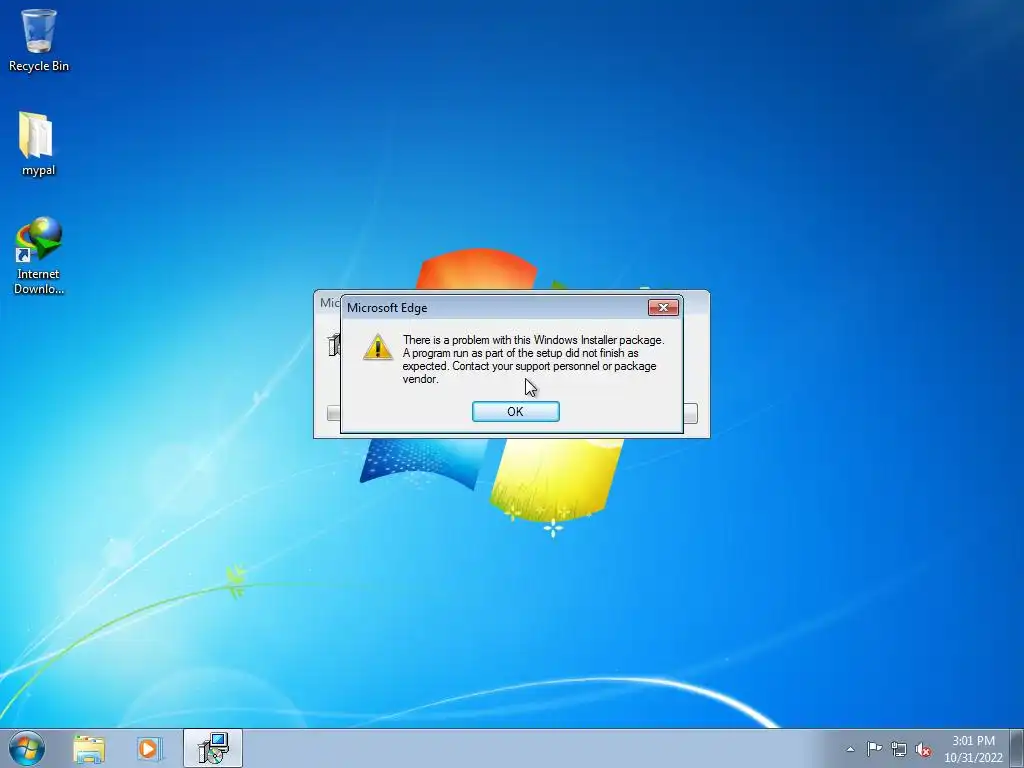Viewport: 1024px width, 768px height.
Task: Click the Windows Installer taskbar item
Action: 213,748
